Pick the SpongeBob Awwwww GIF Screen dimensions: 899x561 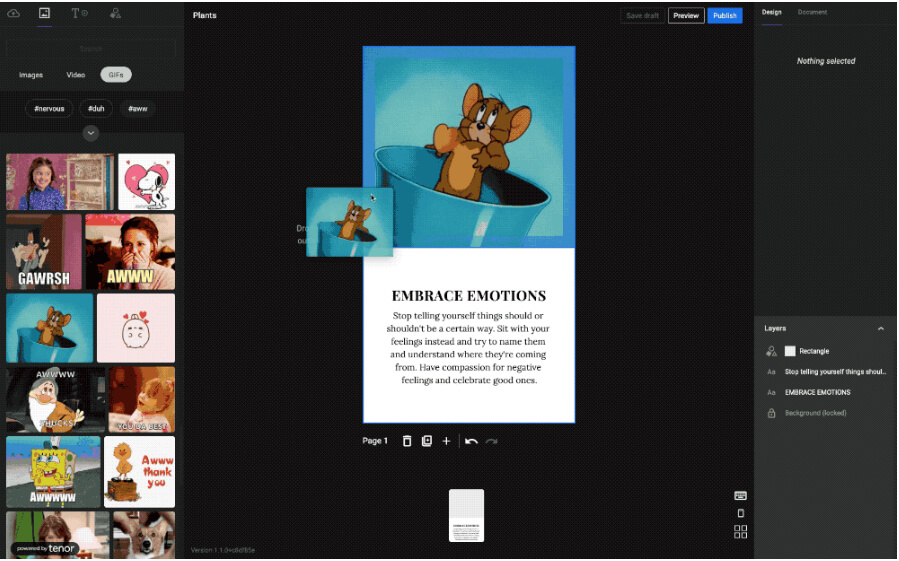(x=53, y=472)
